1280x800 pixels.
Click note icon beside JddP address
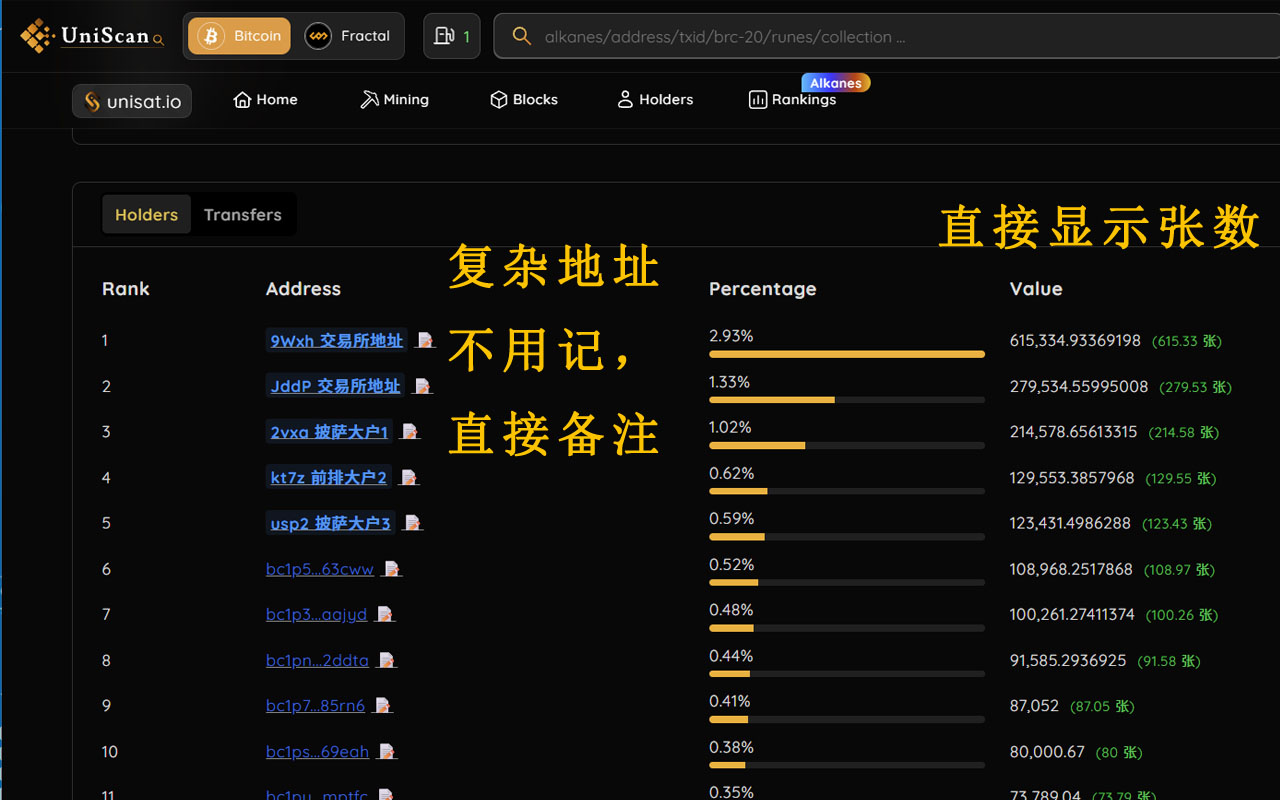pyautogui.click(x=422, y=386)
